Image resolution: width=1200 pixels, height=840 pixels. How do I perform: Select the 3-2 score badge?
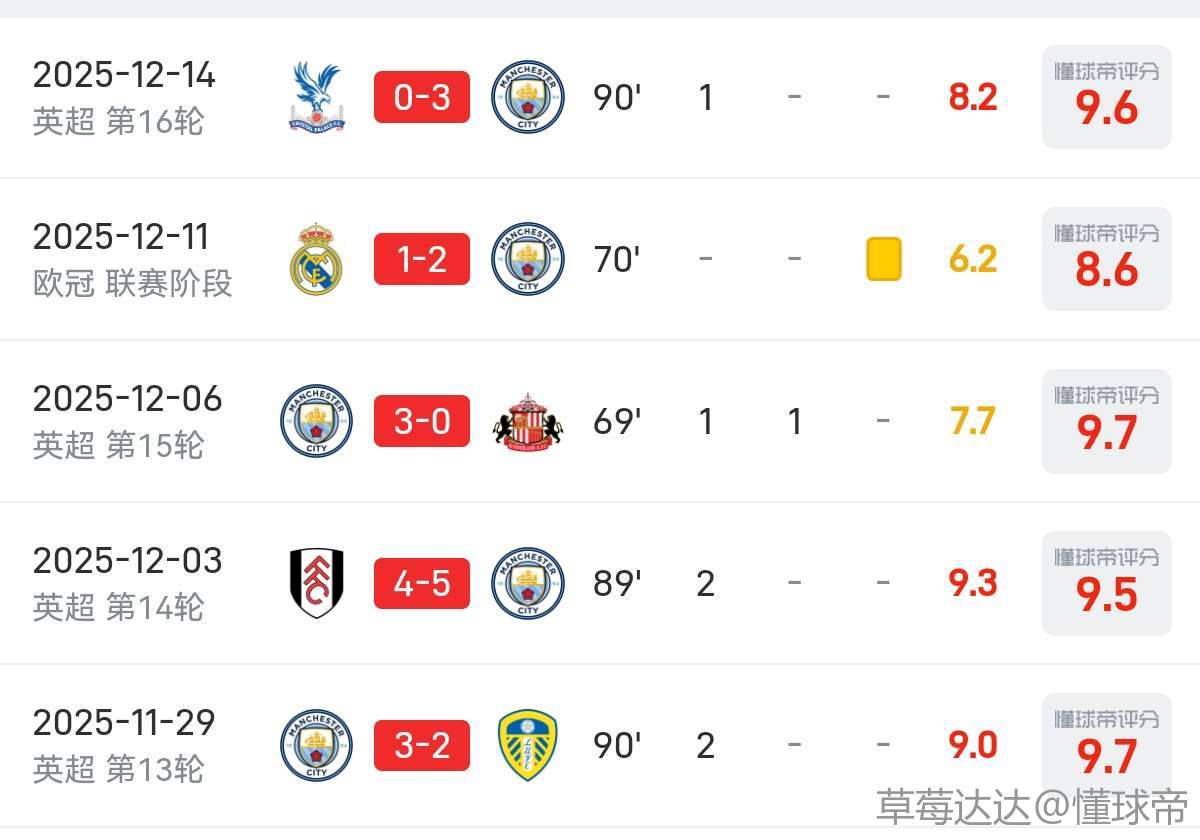[421, 745]
